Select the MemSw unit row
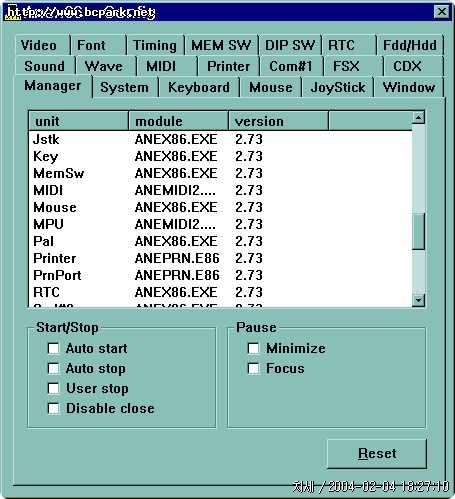This screenshot has width=455, height=499. click(x=220, y=173)
